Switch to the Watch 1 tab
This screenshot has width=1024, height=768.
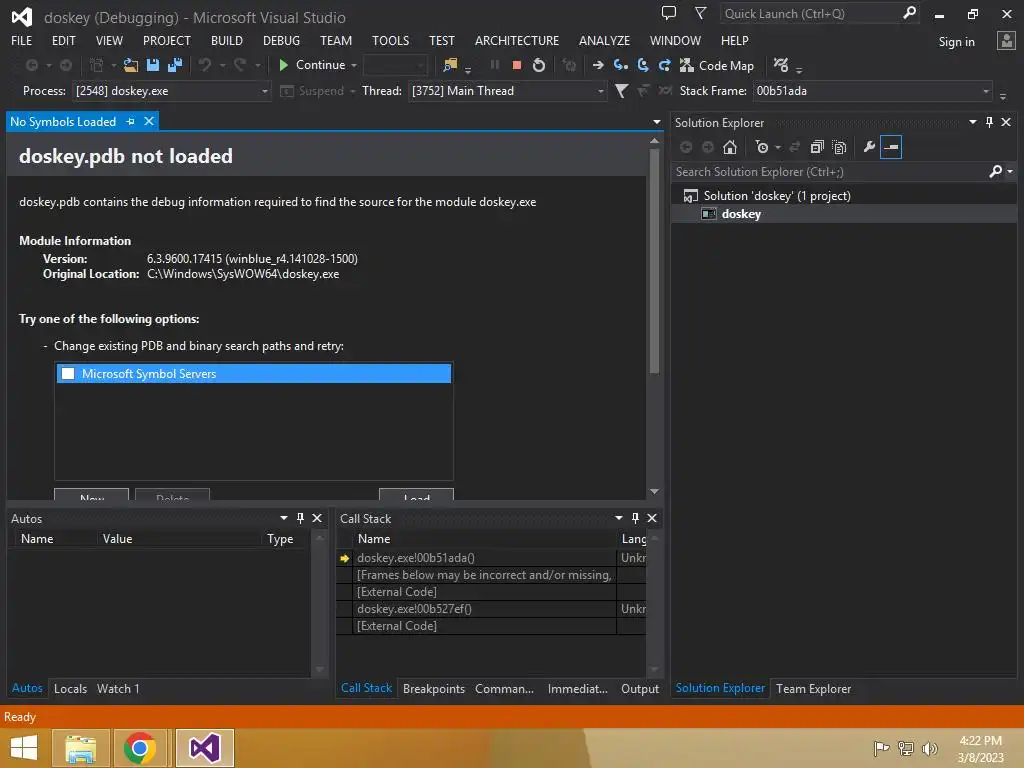pos(118,688)
